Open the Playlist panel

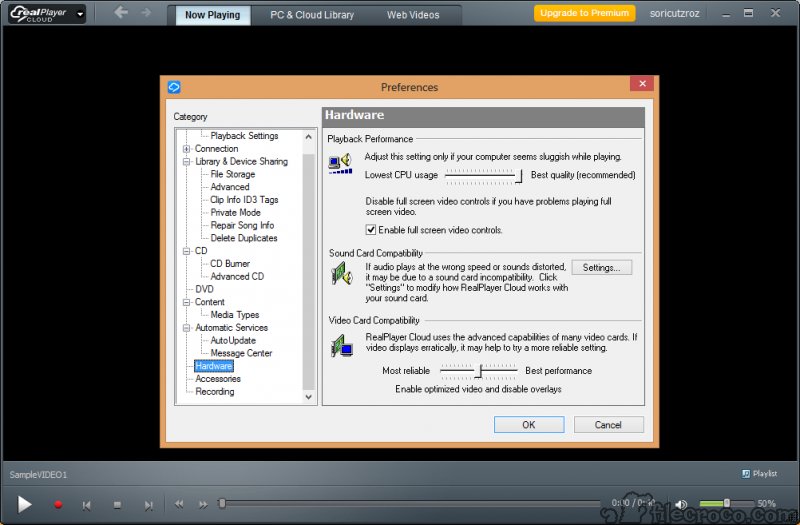[x=759, y=474]
